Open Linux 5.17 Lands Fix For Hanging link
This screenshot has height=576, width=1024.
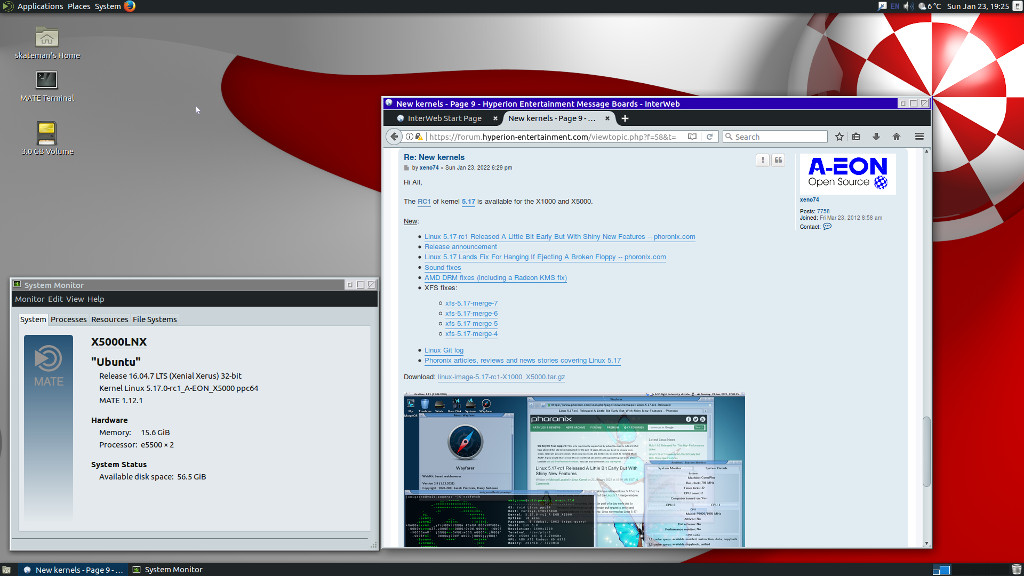coord(545,257)
